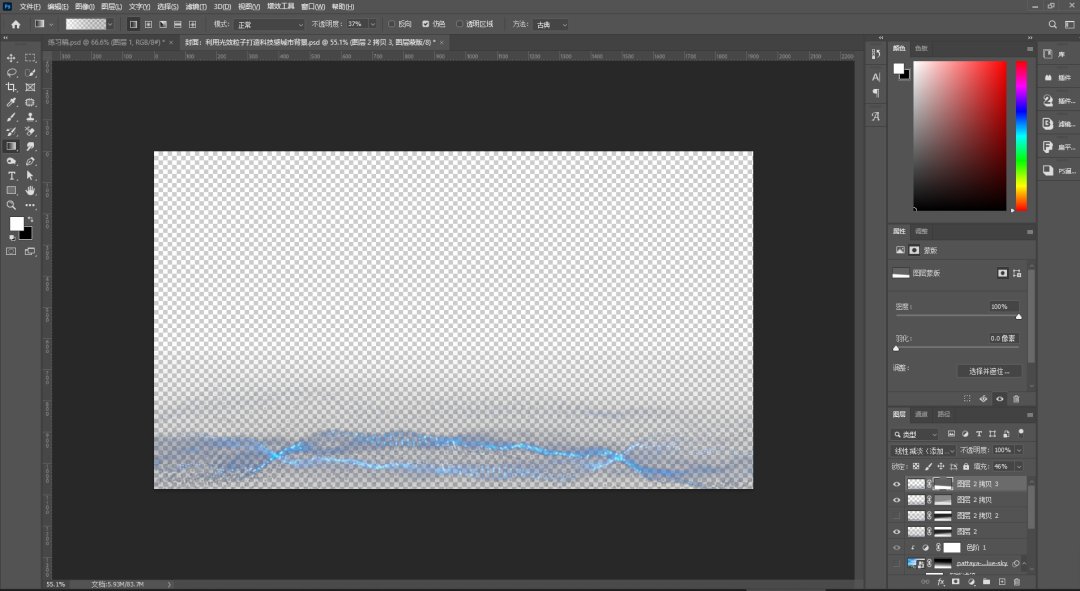Open the 方法 method dropdown in options bar

(x=550, y=24)
